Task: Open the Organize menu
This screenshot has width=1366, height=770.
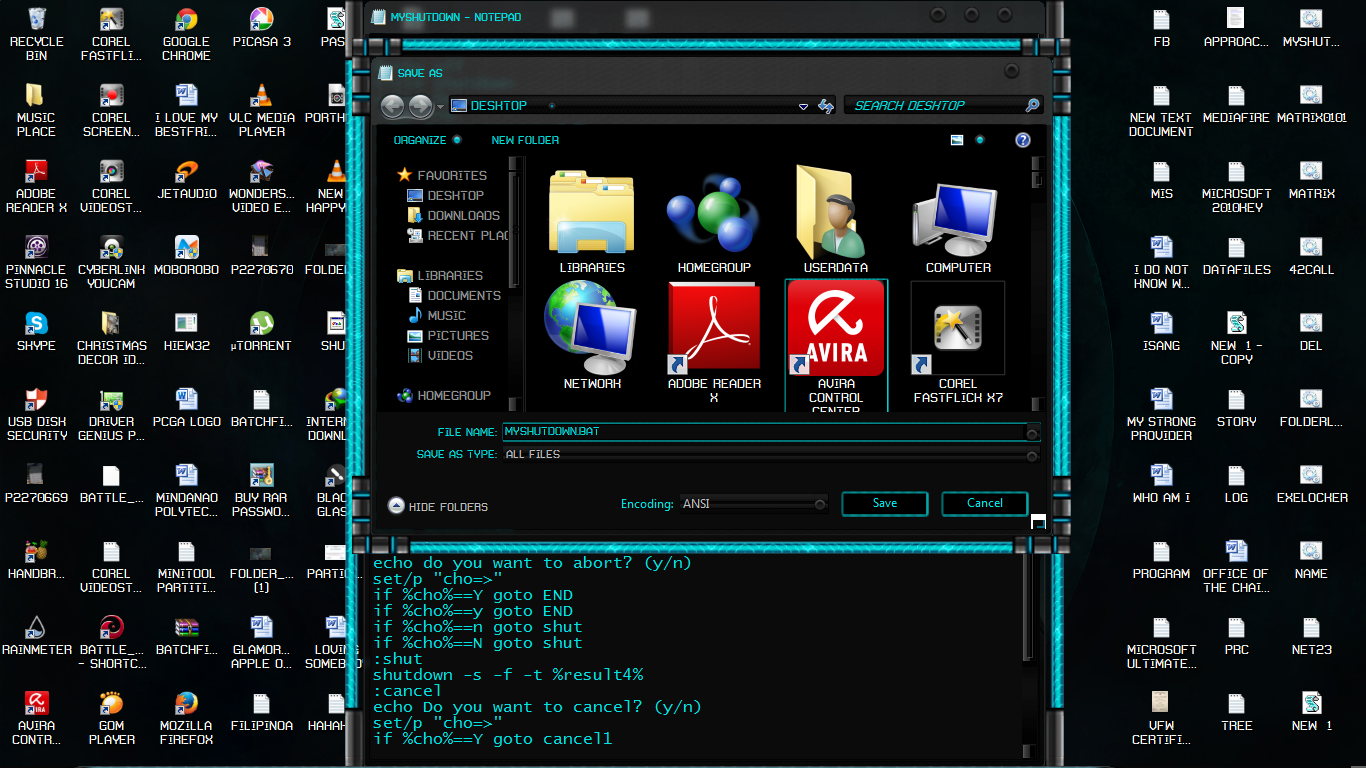Action: tap(427, 140)
